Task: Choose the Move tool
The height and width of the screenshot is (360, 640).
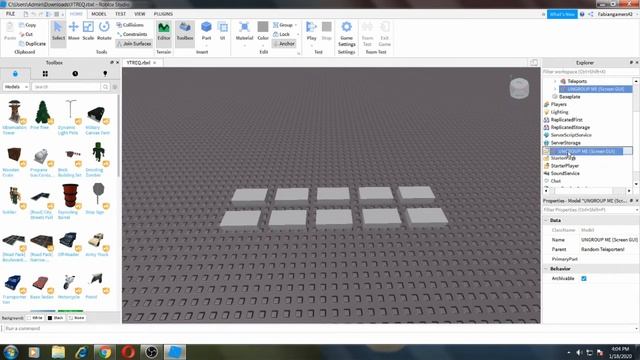Action: [73, 31]
